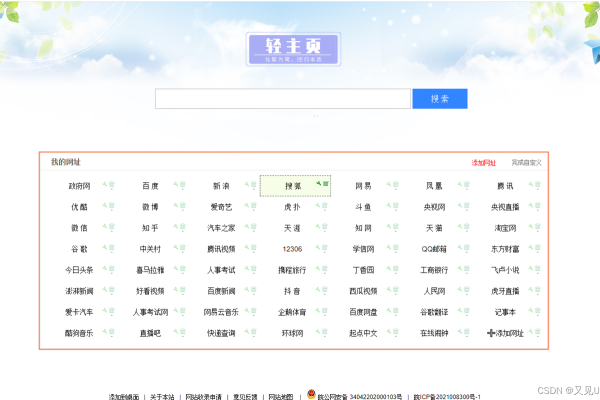The width and height of the screenshot is (600, 400).
Task: Open the 喜马拉雅 site link
Action: click(150, 270)
